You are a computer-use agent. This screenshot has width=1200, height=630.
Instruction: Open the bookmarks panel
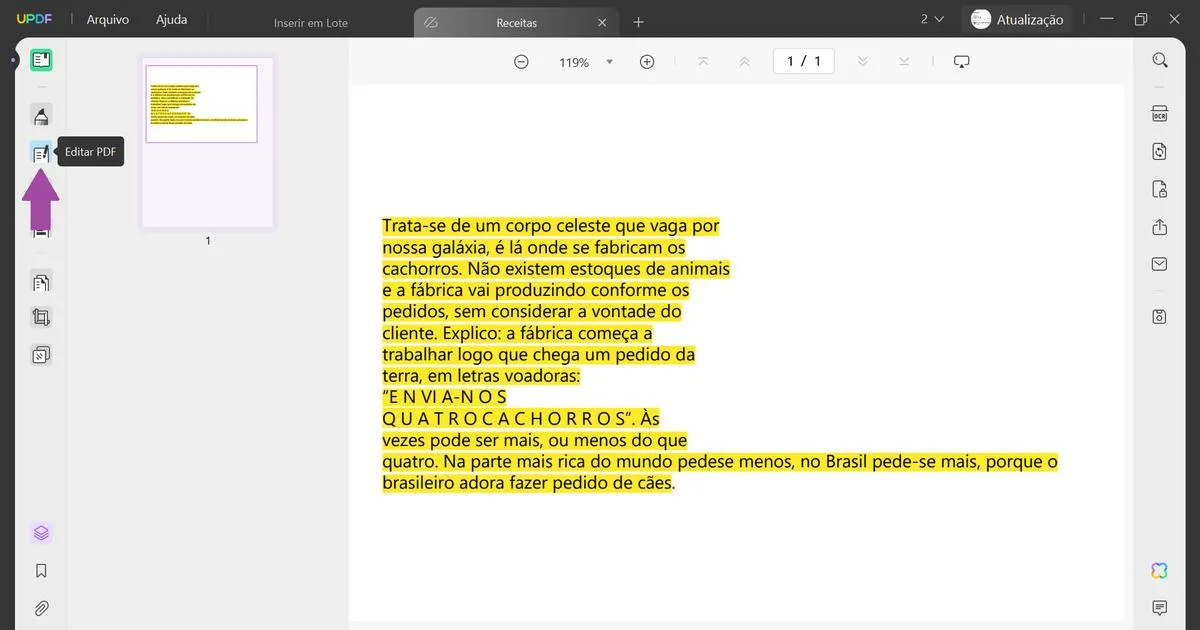pyautogui.click(x=41, y=570)
